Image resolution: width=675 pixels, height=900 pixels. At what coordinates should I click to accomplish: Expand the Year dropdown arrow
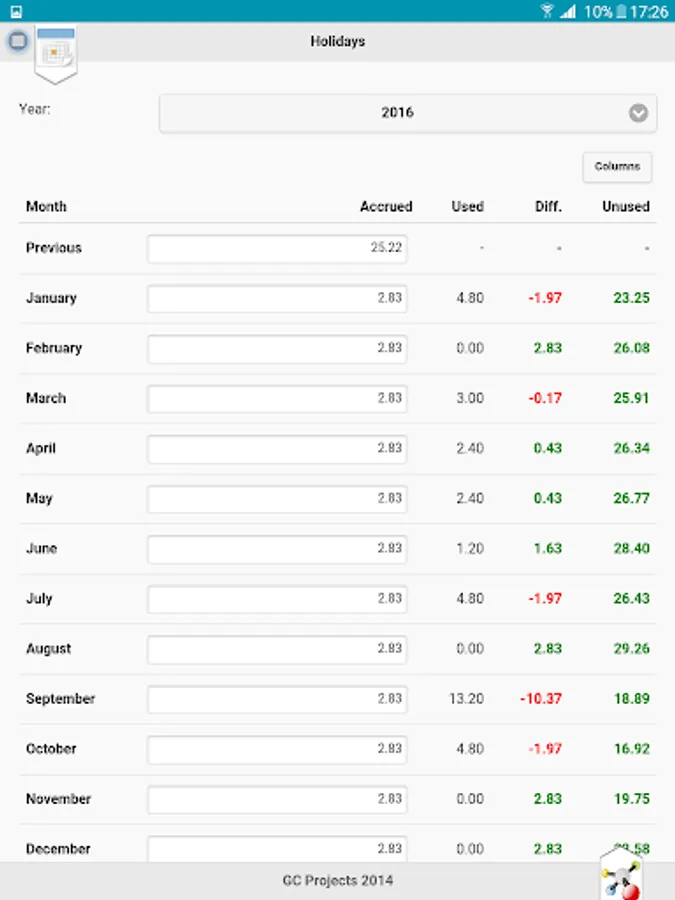pos(638,113)
